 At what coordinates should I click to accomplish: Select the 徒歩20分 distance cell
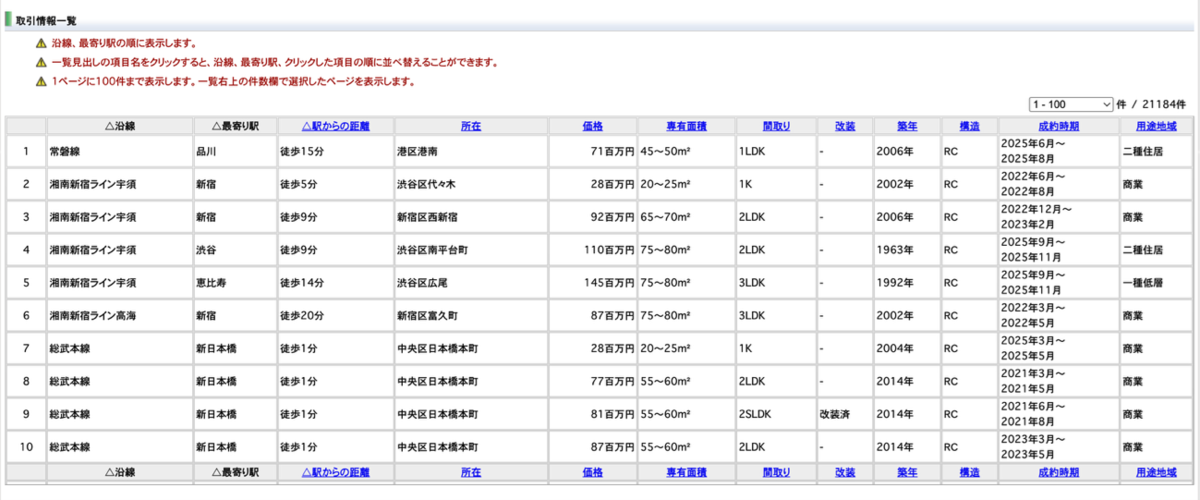pyautogui.click(x=335, y=316)
